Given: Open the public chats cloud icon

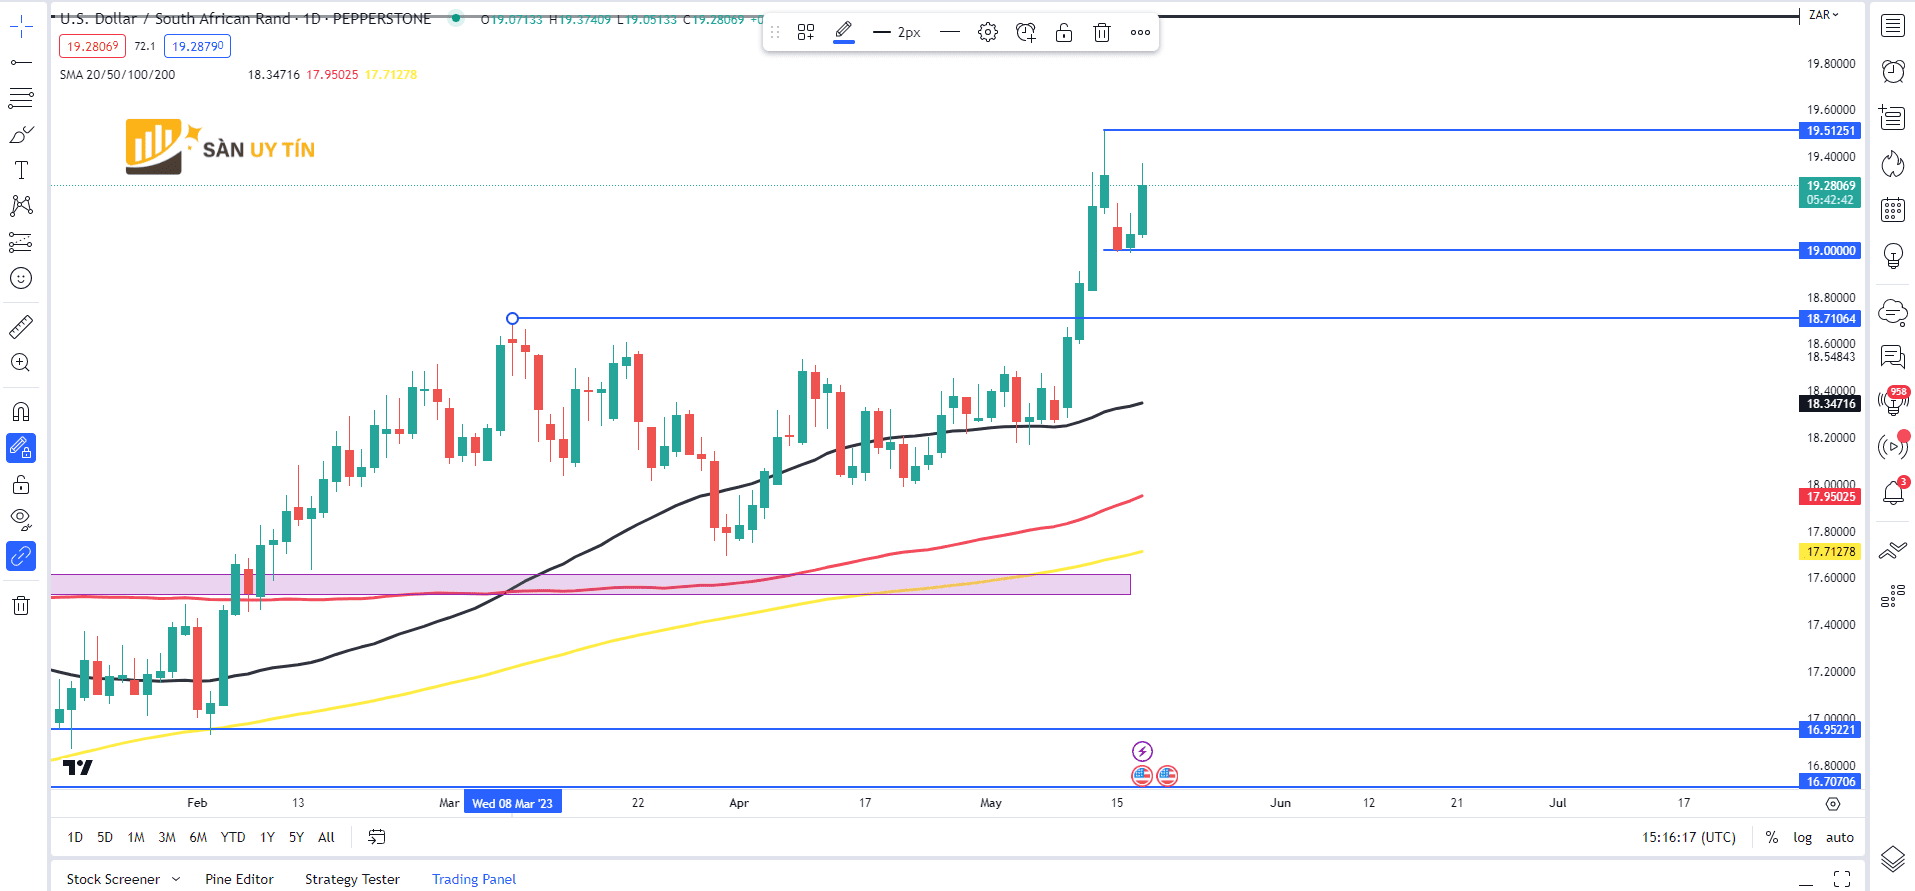Looking at the screenshot, I should tap(1893, 312).
